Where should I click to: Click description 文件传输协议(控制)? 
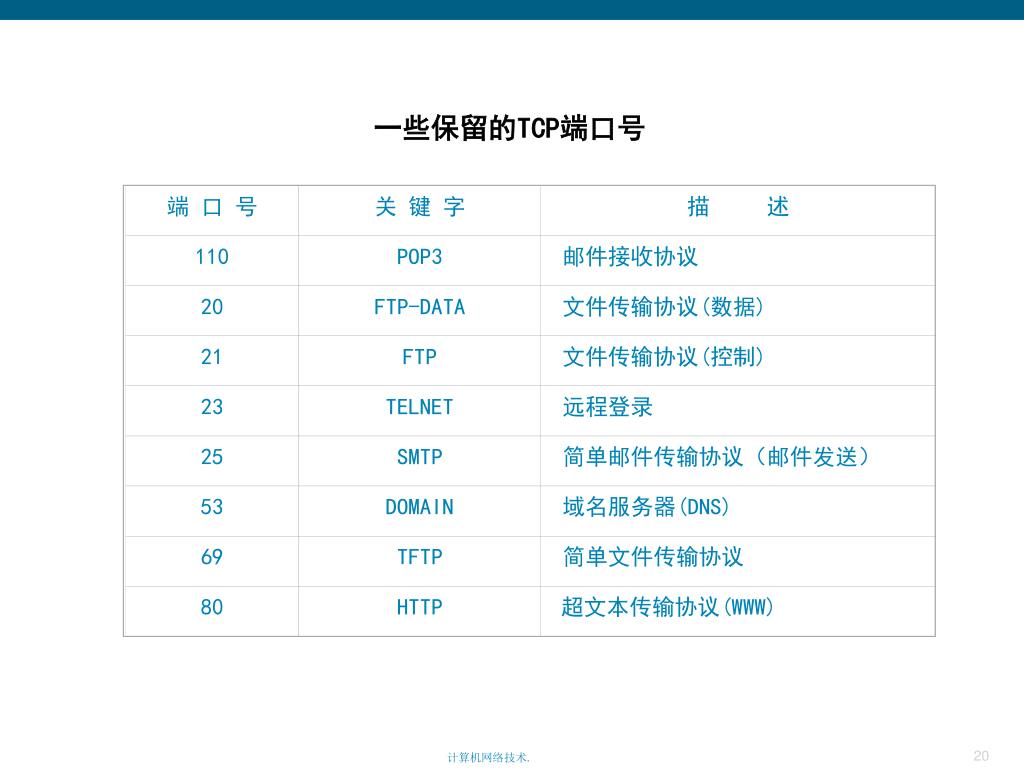[x=663, y=357]
